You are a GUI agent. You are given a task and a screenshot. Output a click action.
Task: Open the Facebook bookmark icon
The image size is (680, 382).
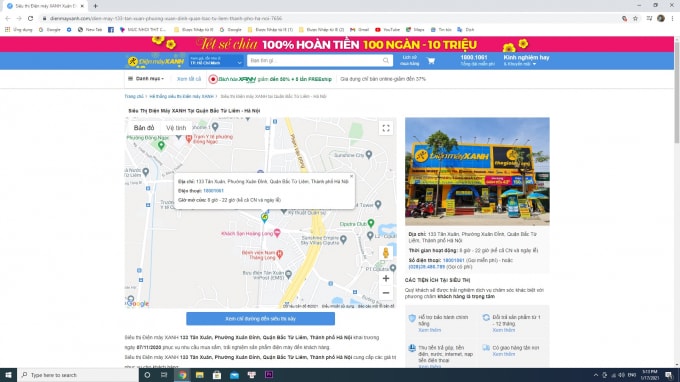pyautogui.click(x=111, y=29)
